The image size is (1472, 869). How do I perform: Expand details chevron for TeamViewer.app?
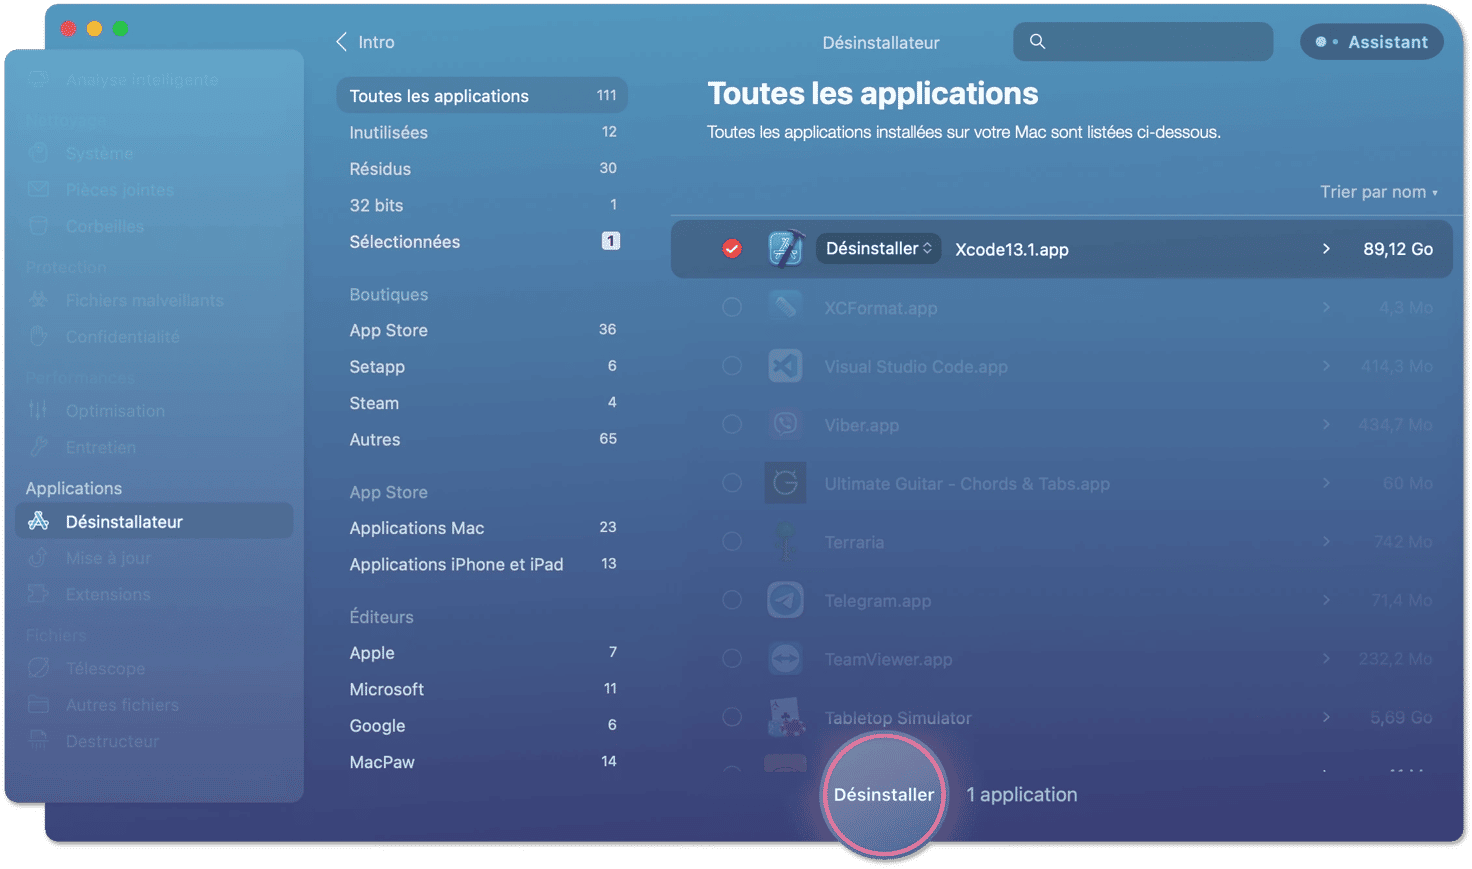click(x=1326, y=659)
